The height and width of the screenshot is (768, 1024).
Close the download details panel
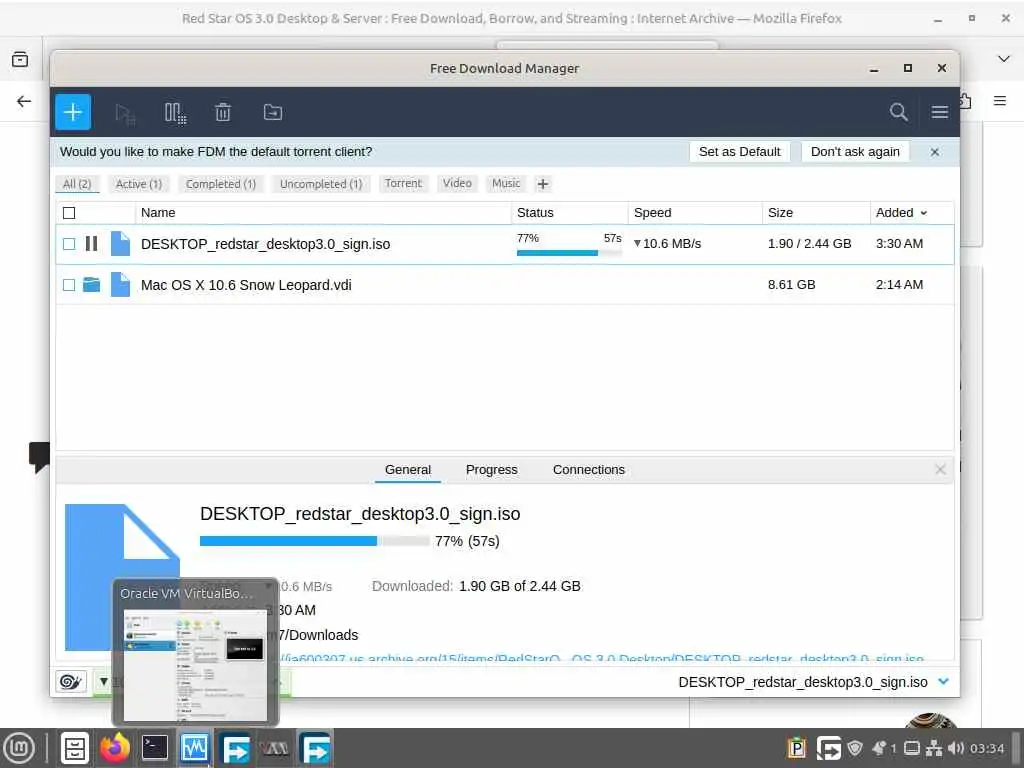(x=940, y=470)
